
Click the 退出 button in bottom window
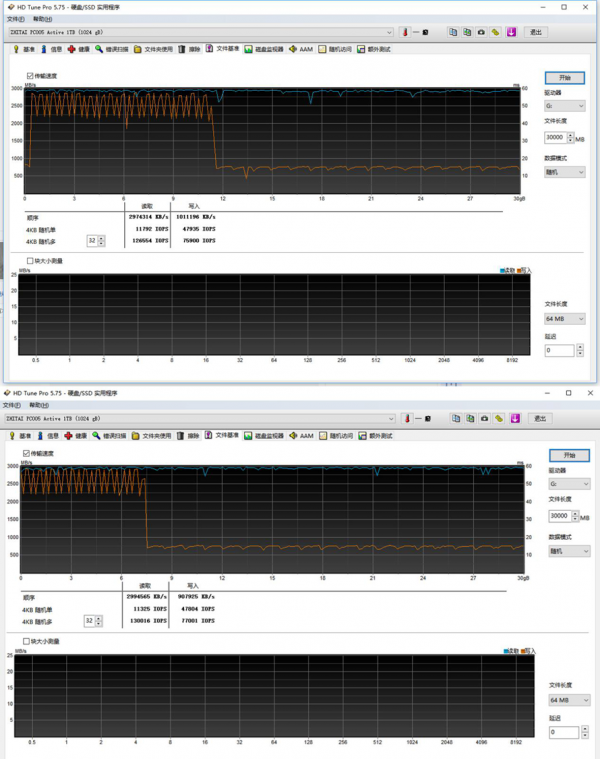point(540,419)
